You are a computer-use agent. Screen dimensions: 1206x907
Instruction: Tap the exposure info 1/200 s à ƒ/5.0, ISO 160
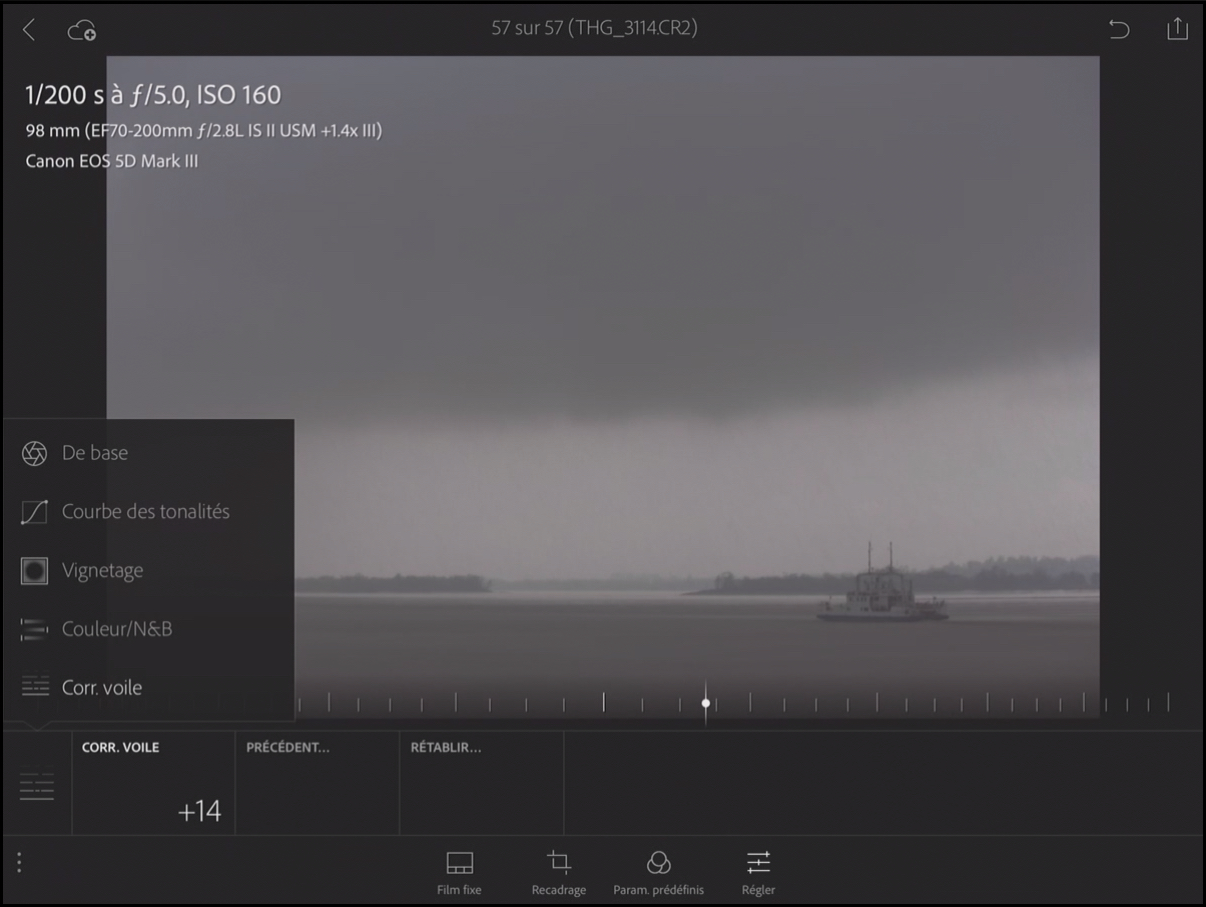153,95
